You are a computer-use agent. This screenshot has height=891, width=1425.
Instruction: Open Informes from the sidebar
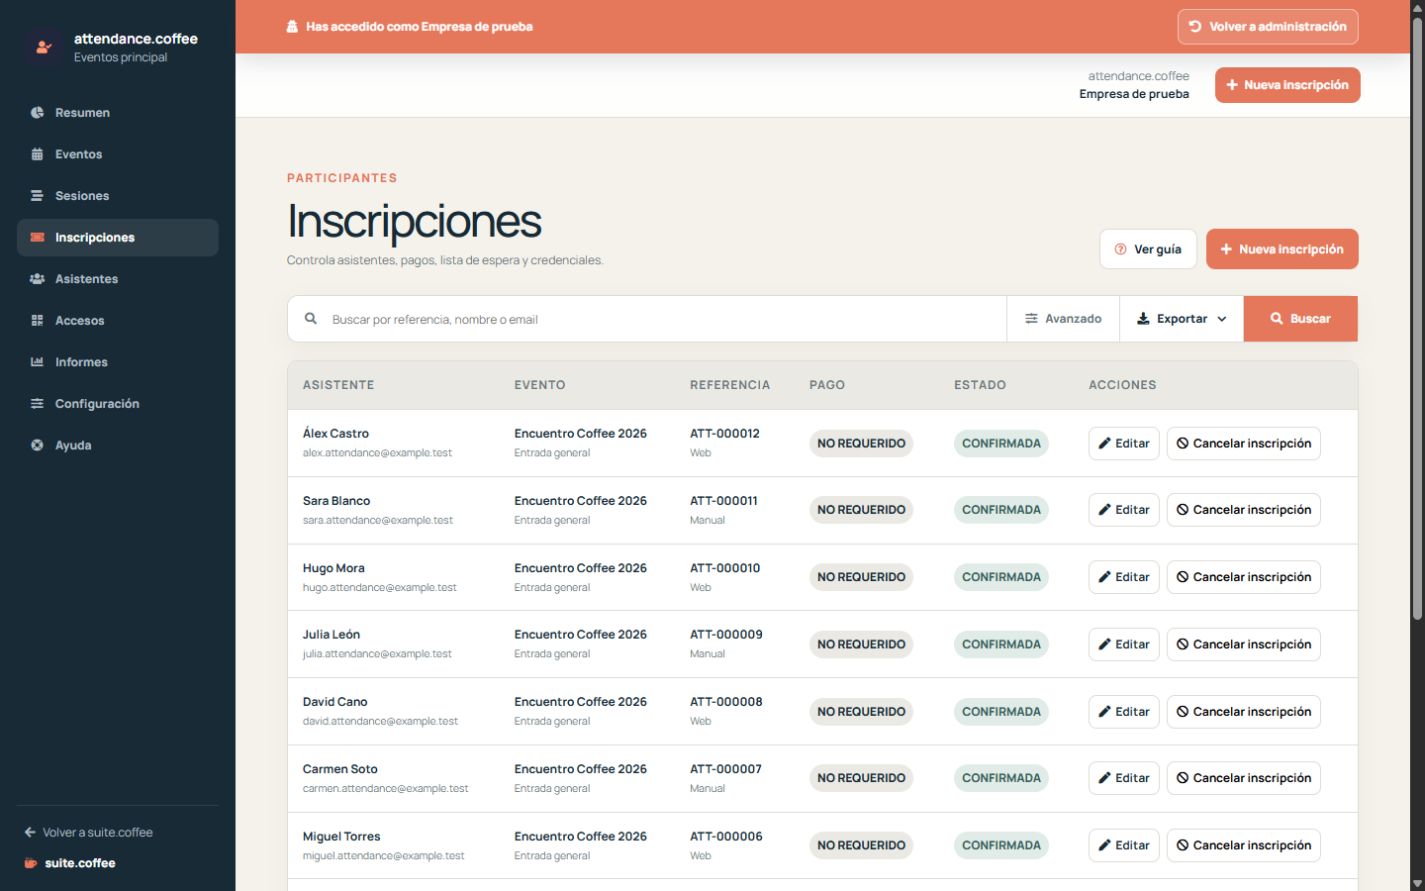coord(117,362)
